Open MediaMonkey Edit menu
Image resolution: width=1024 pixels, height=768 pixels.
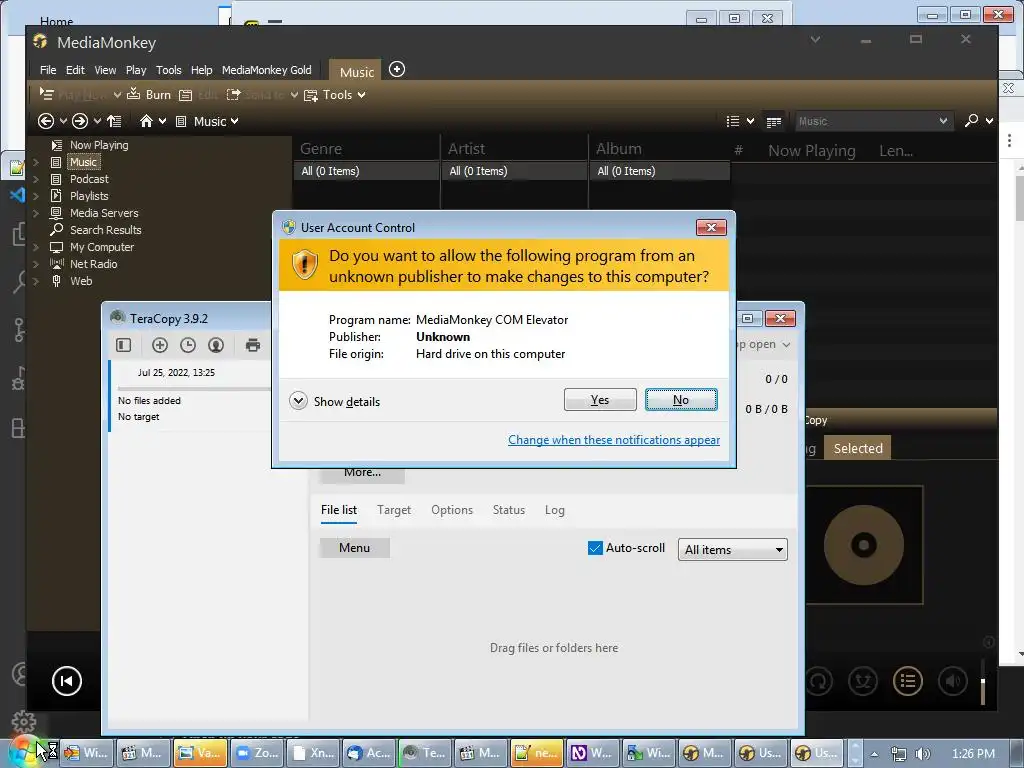click(x=75, y=70)
